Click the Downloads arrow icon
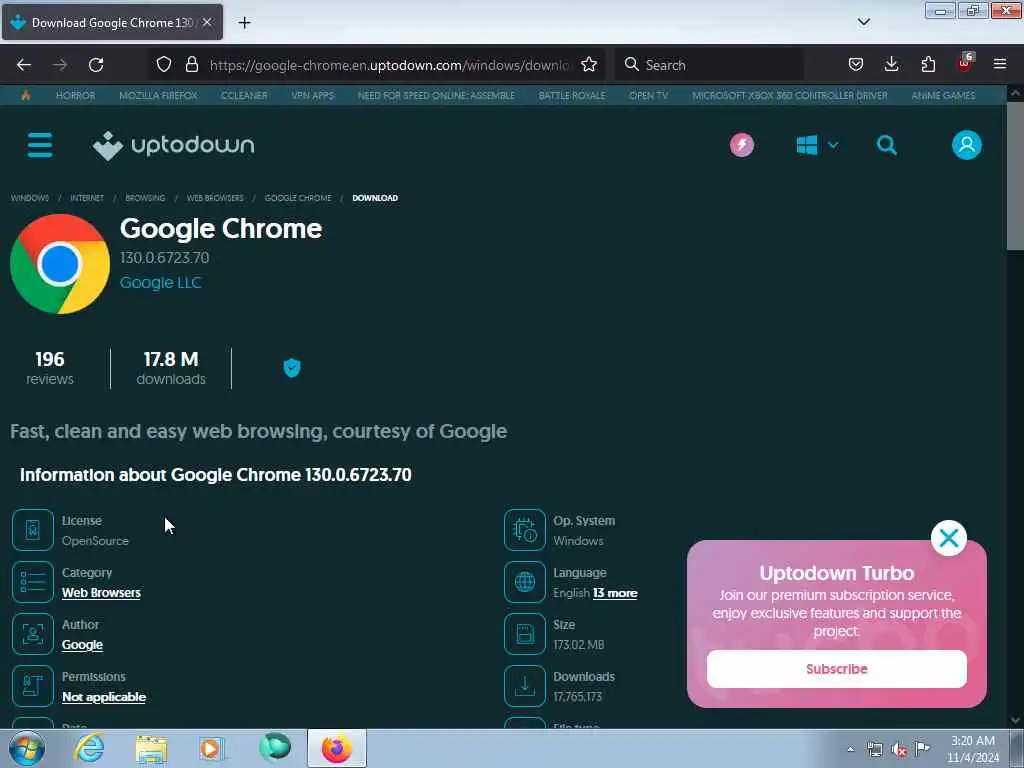 click(524, 686)
